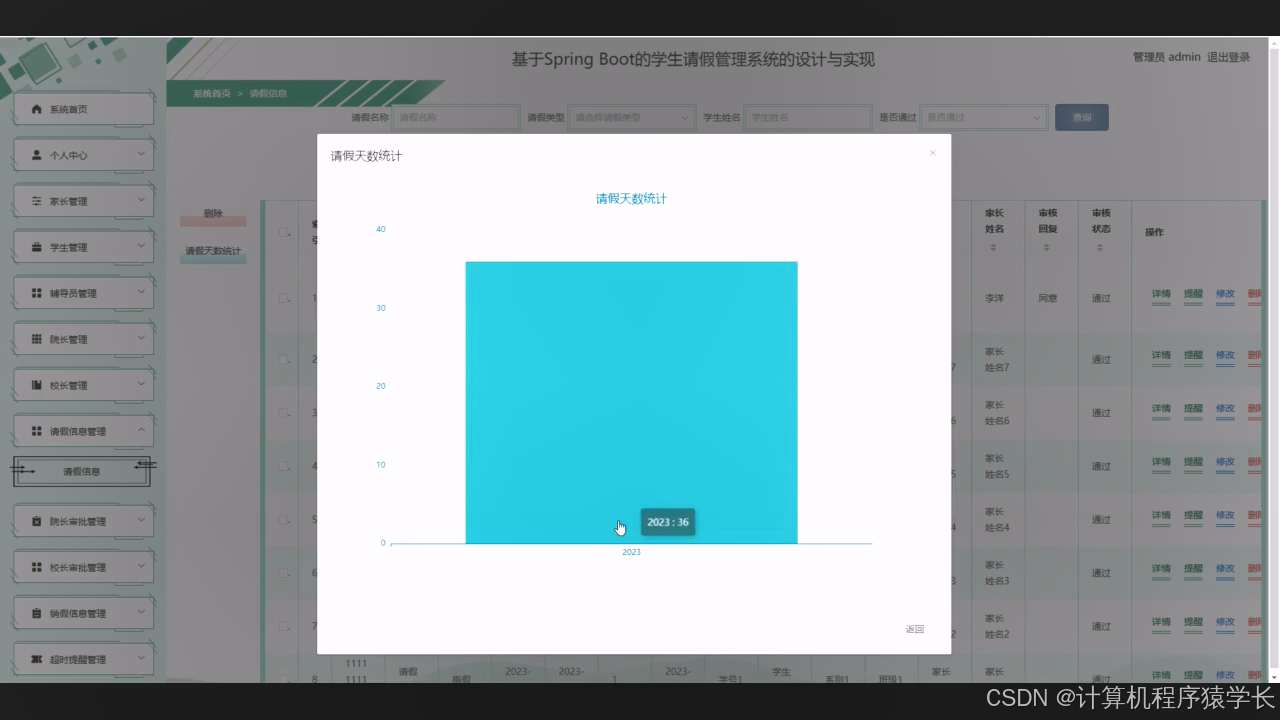Open the 请假类型 dropdown
The image size is (1280, 720).
(x=631, y=117)
